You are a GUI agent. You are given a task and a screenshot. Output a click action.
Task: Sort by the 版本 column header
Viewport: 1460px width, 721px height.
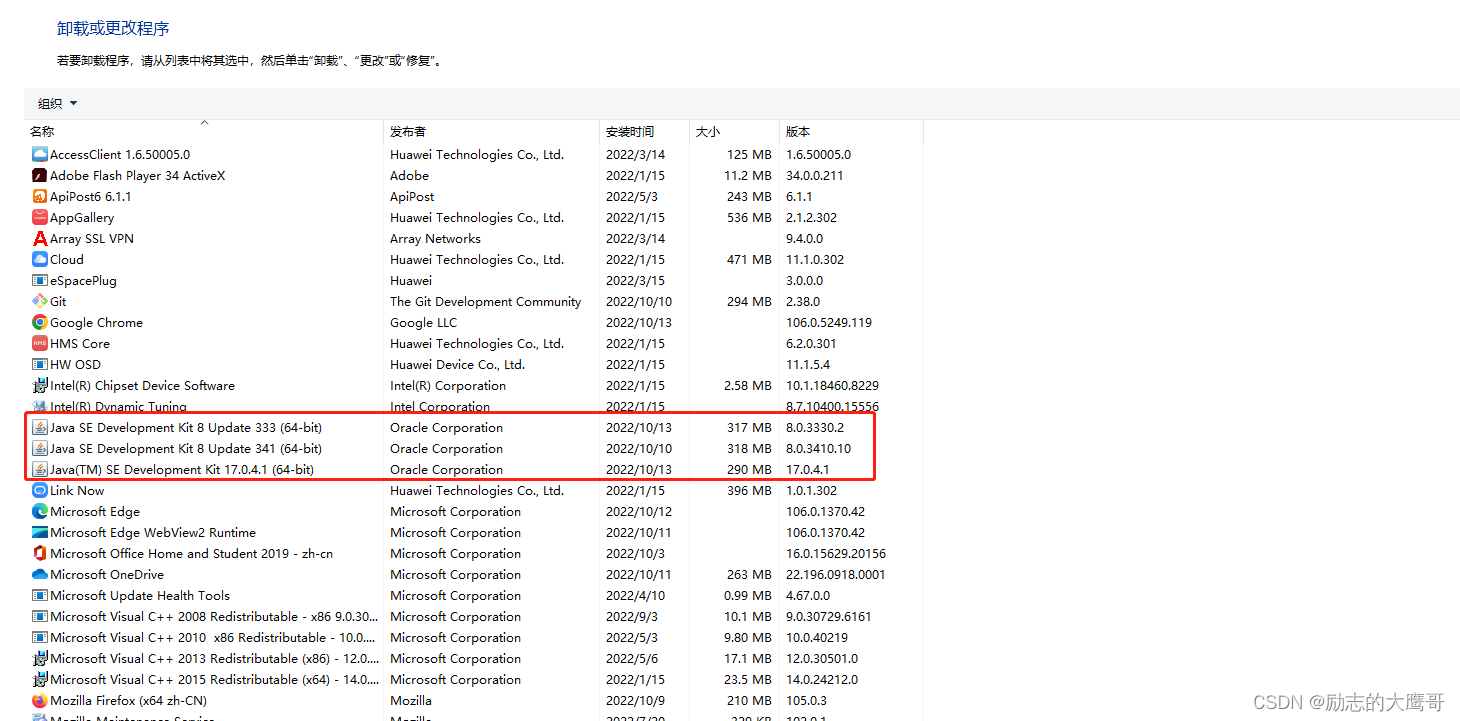click(851, 131)
